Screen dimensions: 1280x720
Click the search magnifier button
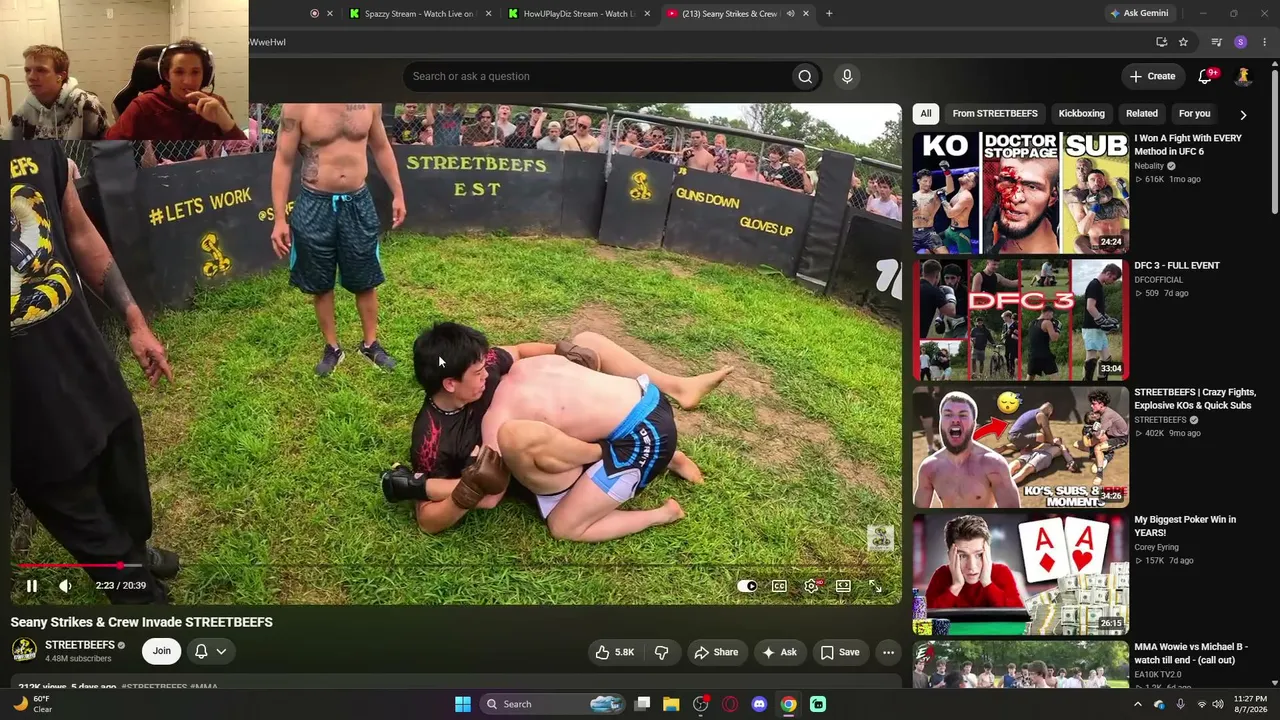pyautogui.click(x=805, y=76)
